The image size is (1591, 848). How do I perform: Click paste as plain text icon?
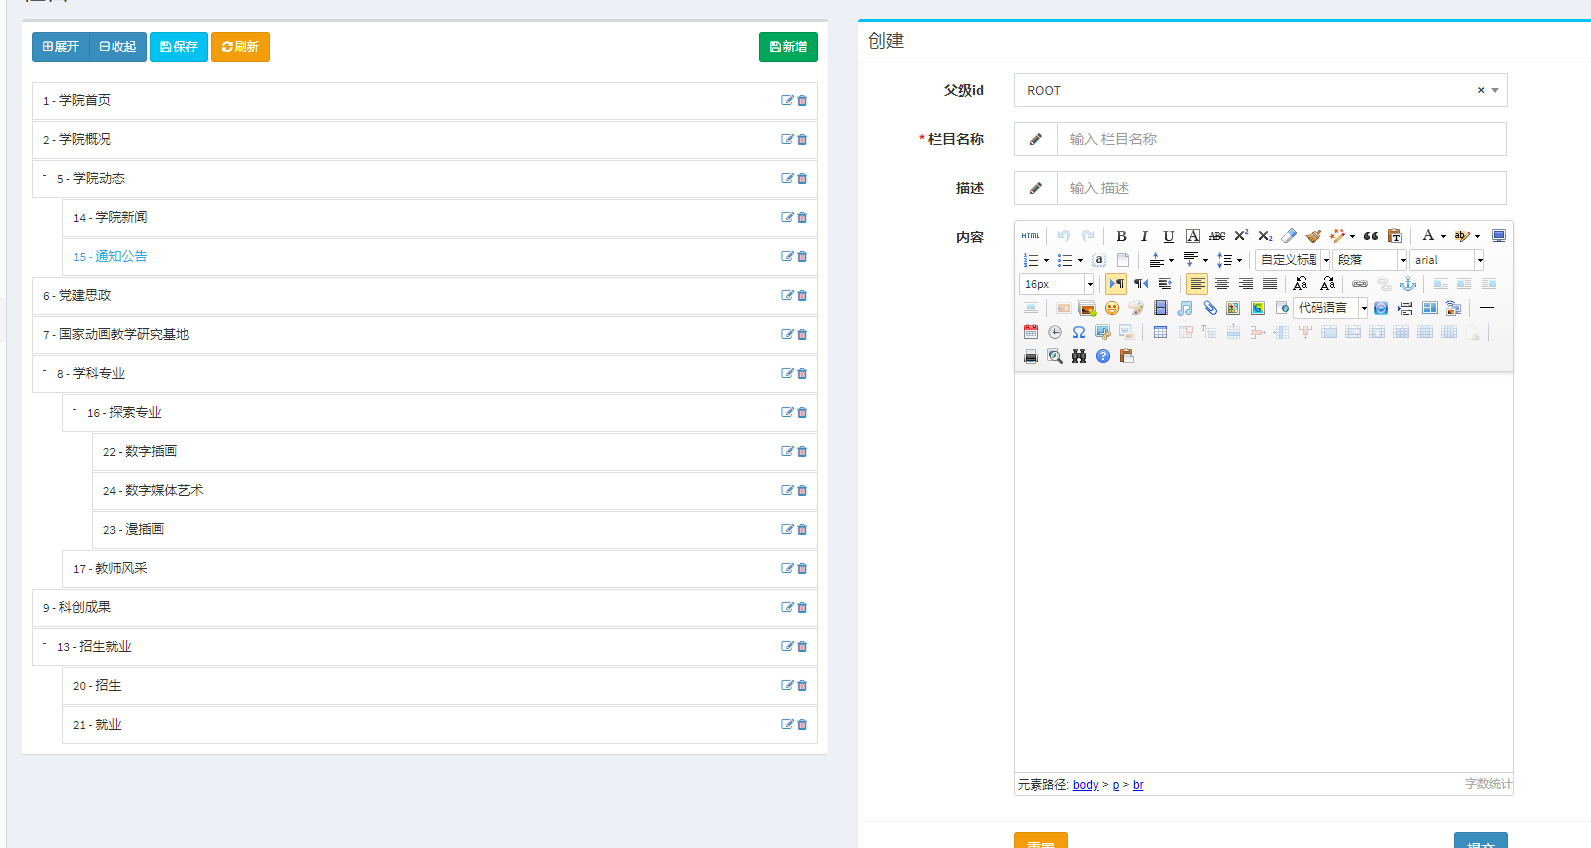tap(1395, 236)
